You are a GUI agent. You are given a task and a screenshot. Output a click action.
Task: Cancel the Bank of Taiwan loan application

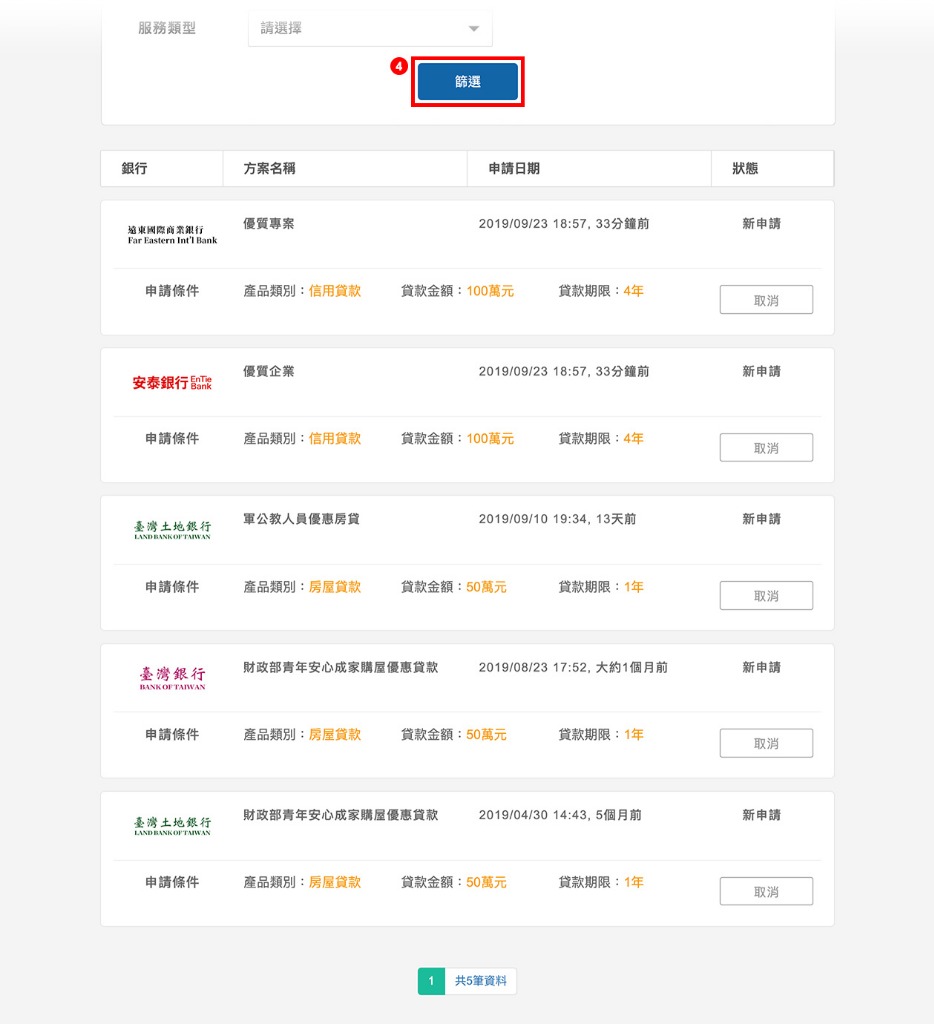766,744
